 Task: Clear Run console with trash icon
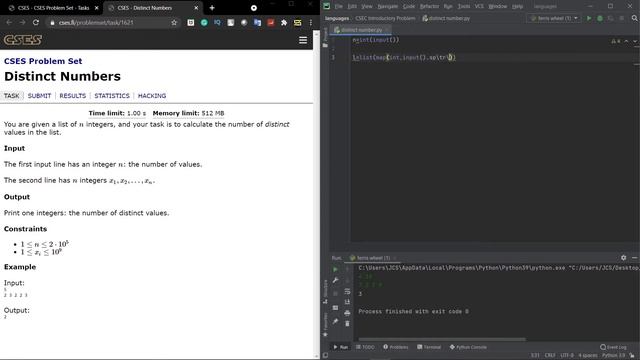click(x=347, y=323)
